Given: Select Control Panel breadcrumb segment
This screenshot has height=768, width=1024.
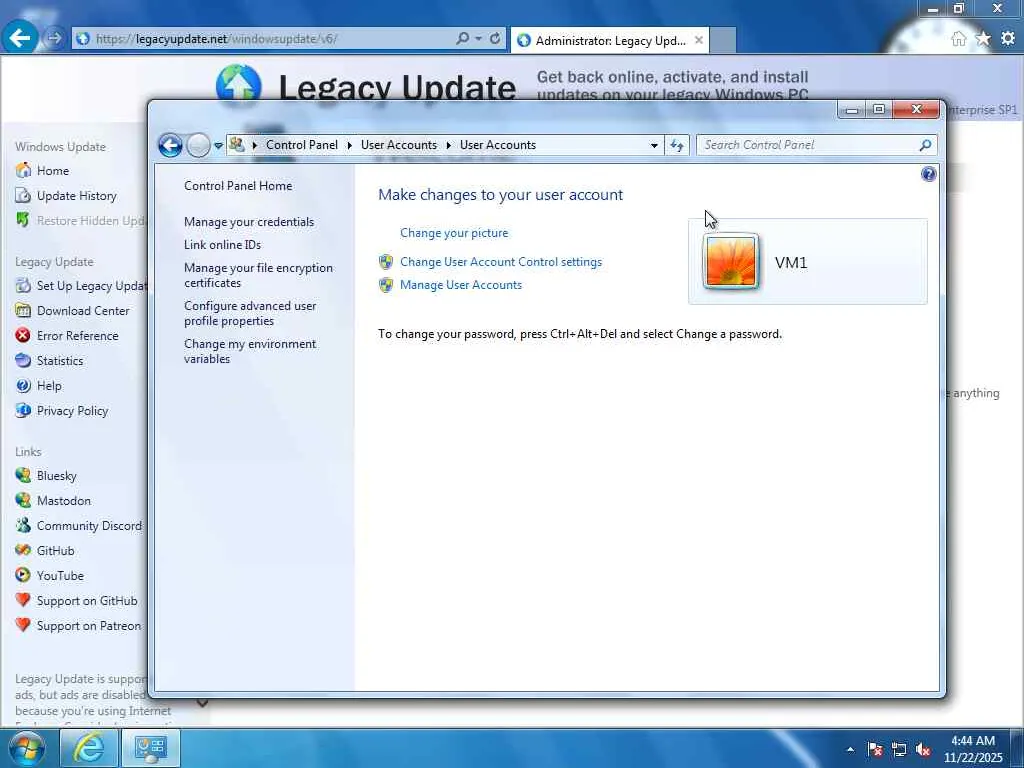Looking at the screenshot, I should [302, 145].
